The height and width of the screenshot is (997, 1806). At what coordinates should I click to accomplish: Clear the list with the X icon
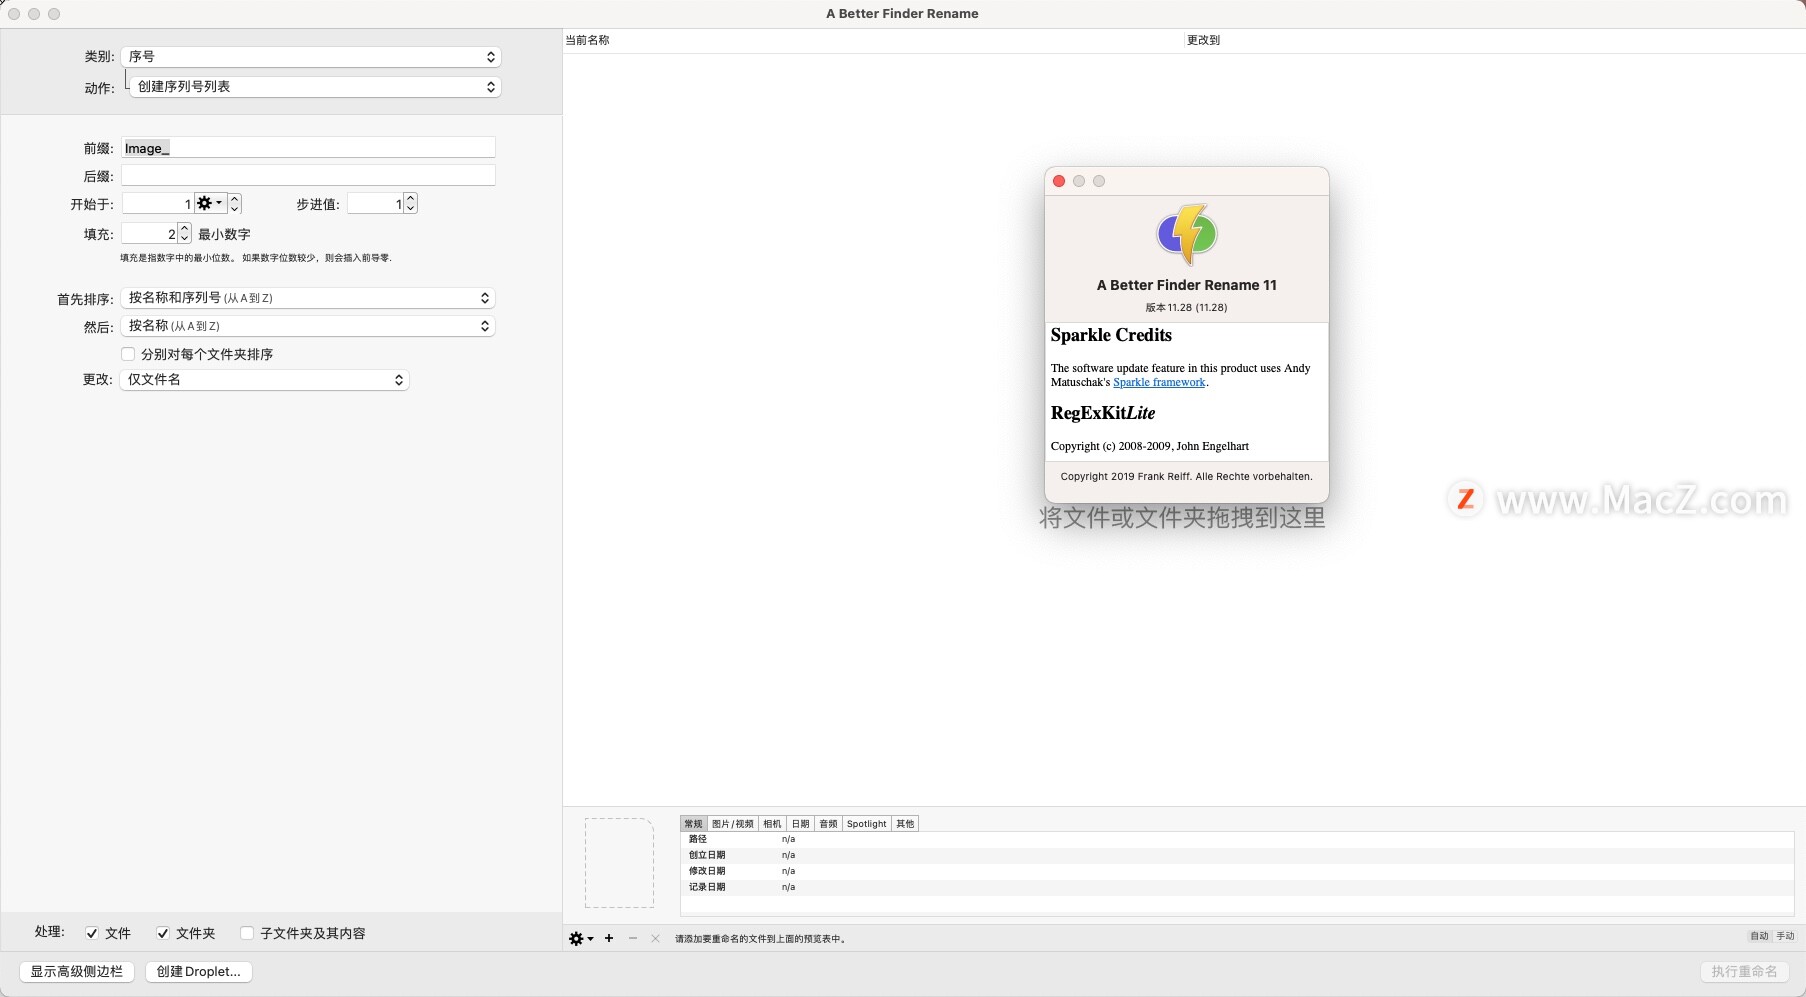655,938
